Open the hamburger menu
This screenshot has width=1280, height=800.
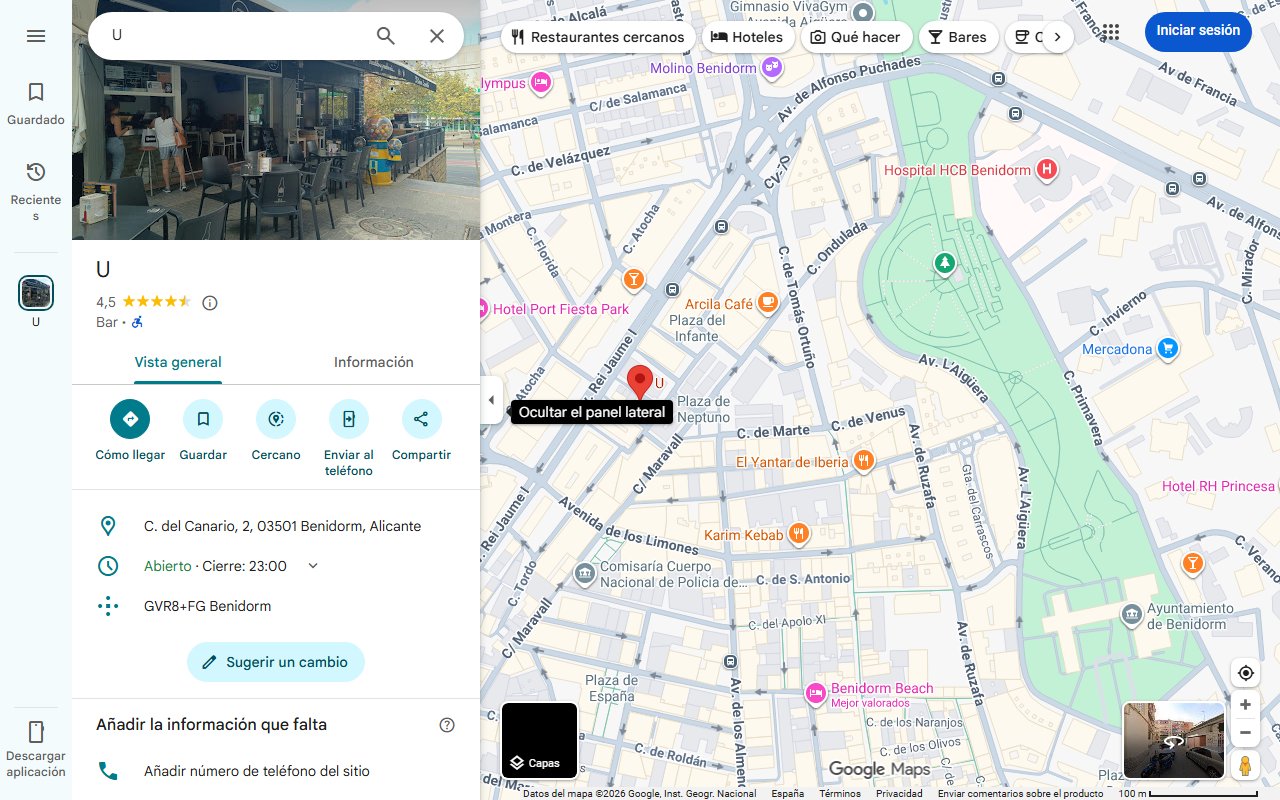(36, 36)
